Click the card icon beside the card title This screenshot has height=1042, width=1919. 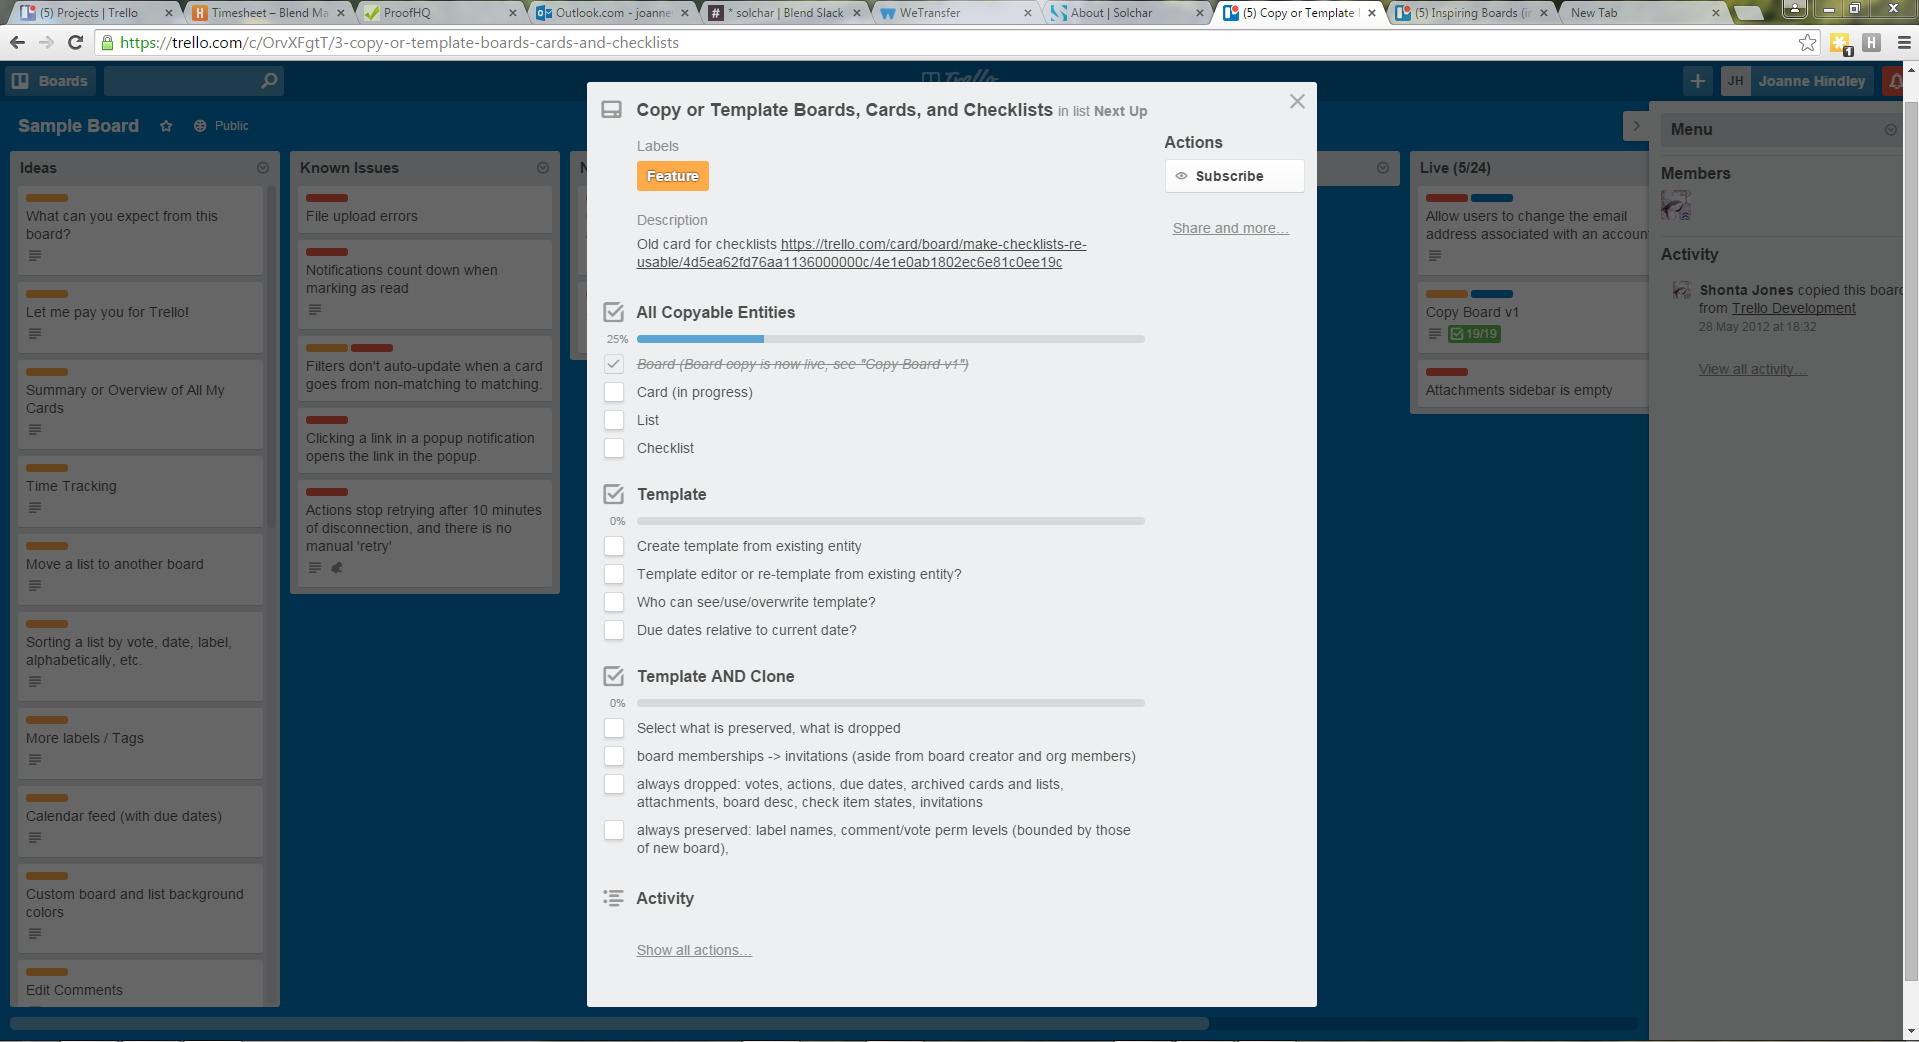(x=612, y=110)
